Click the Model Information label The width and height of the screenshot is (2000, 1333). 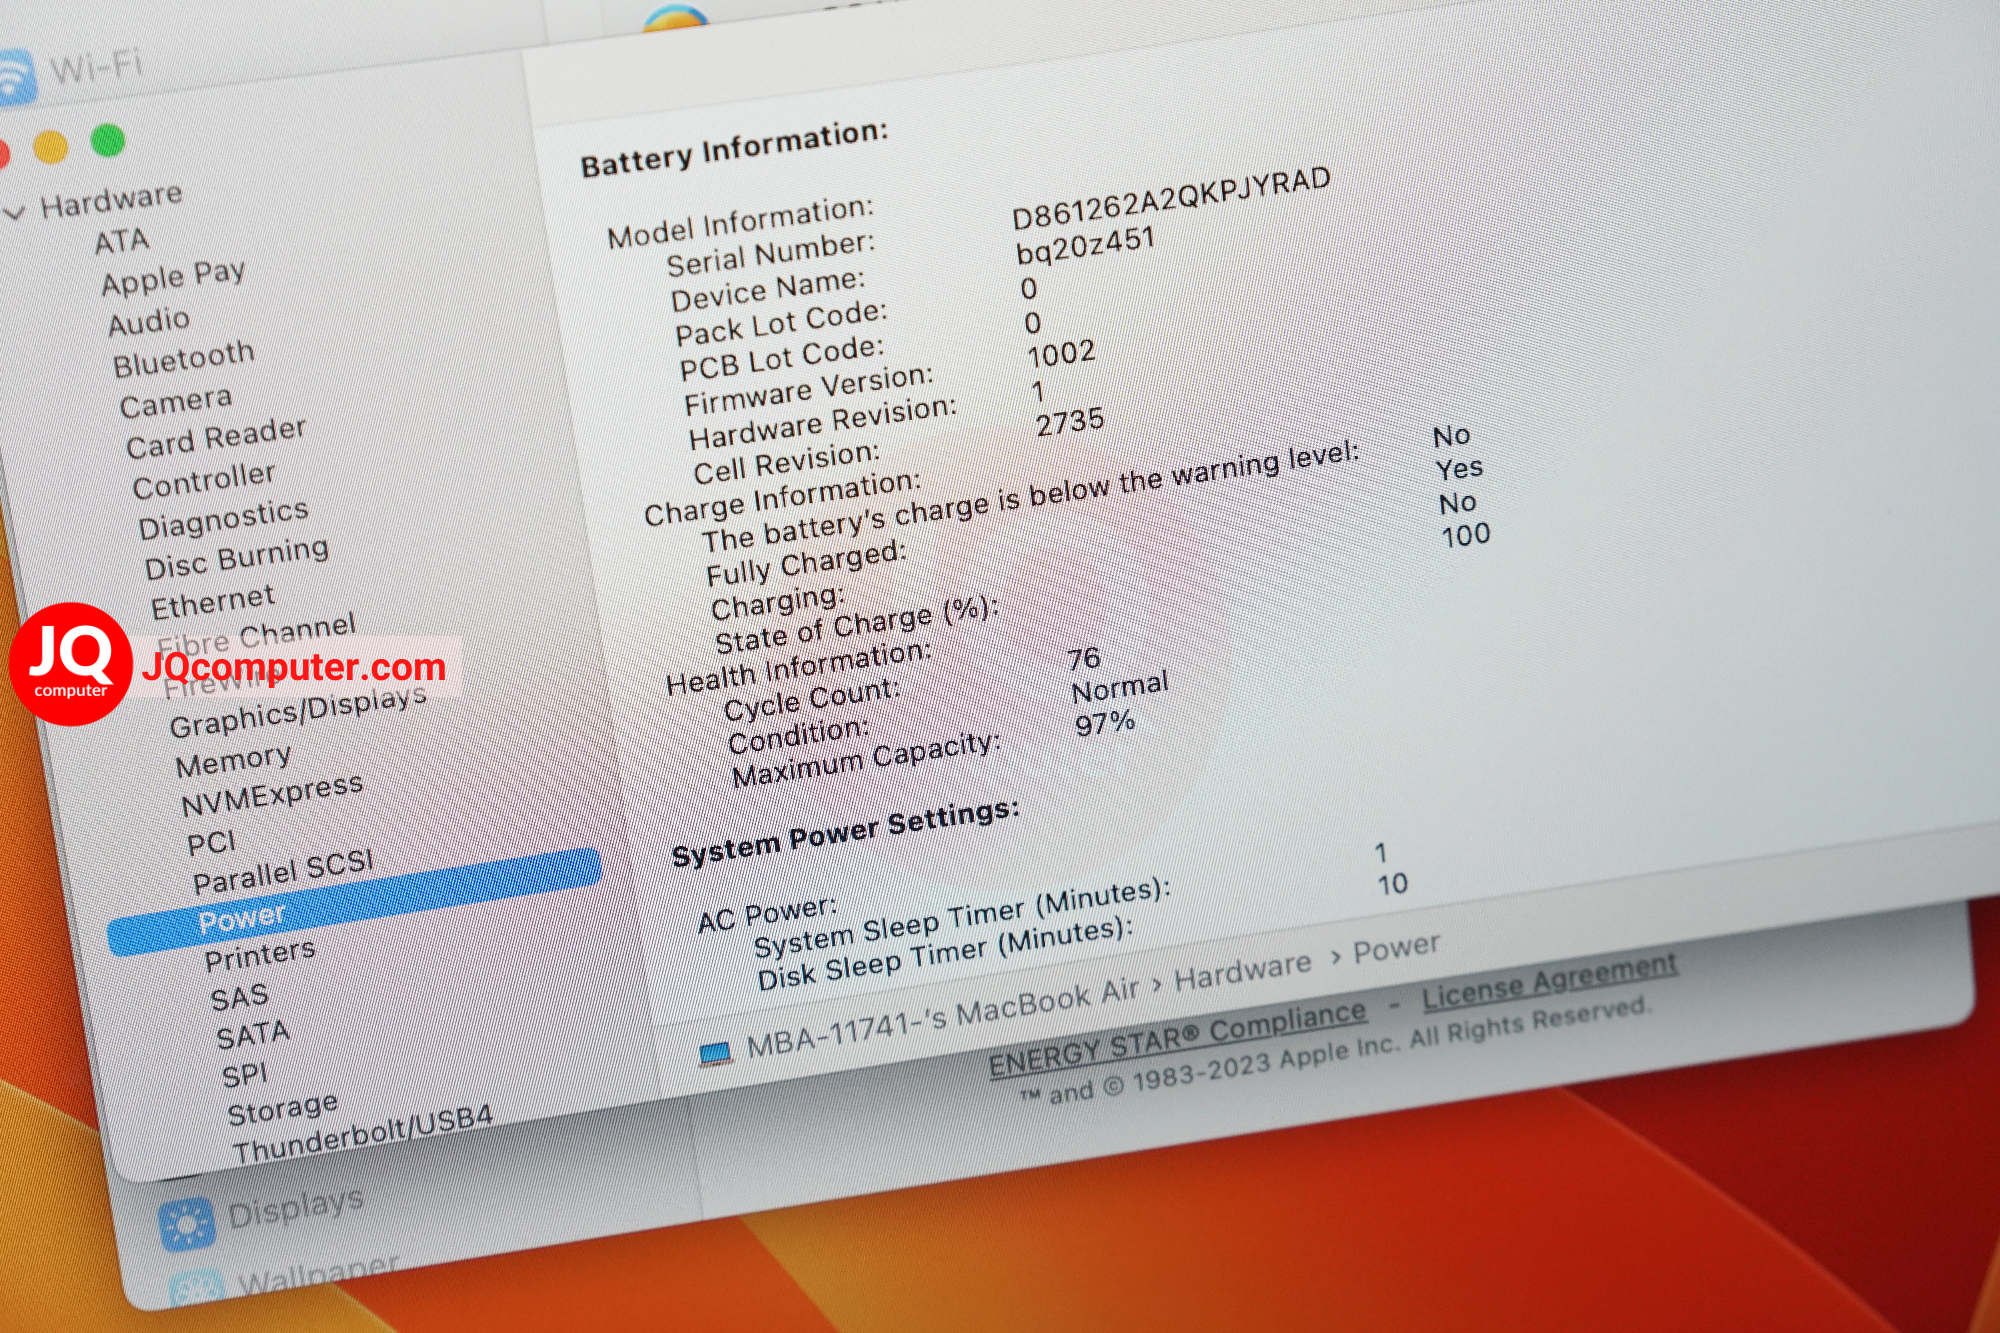click(x=741, y=222)
